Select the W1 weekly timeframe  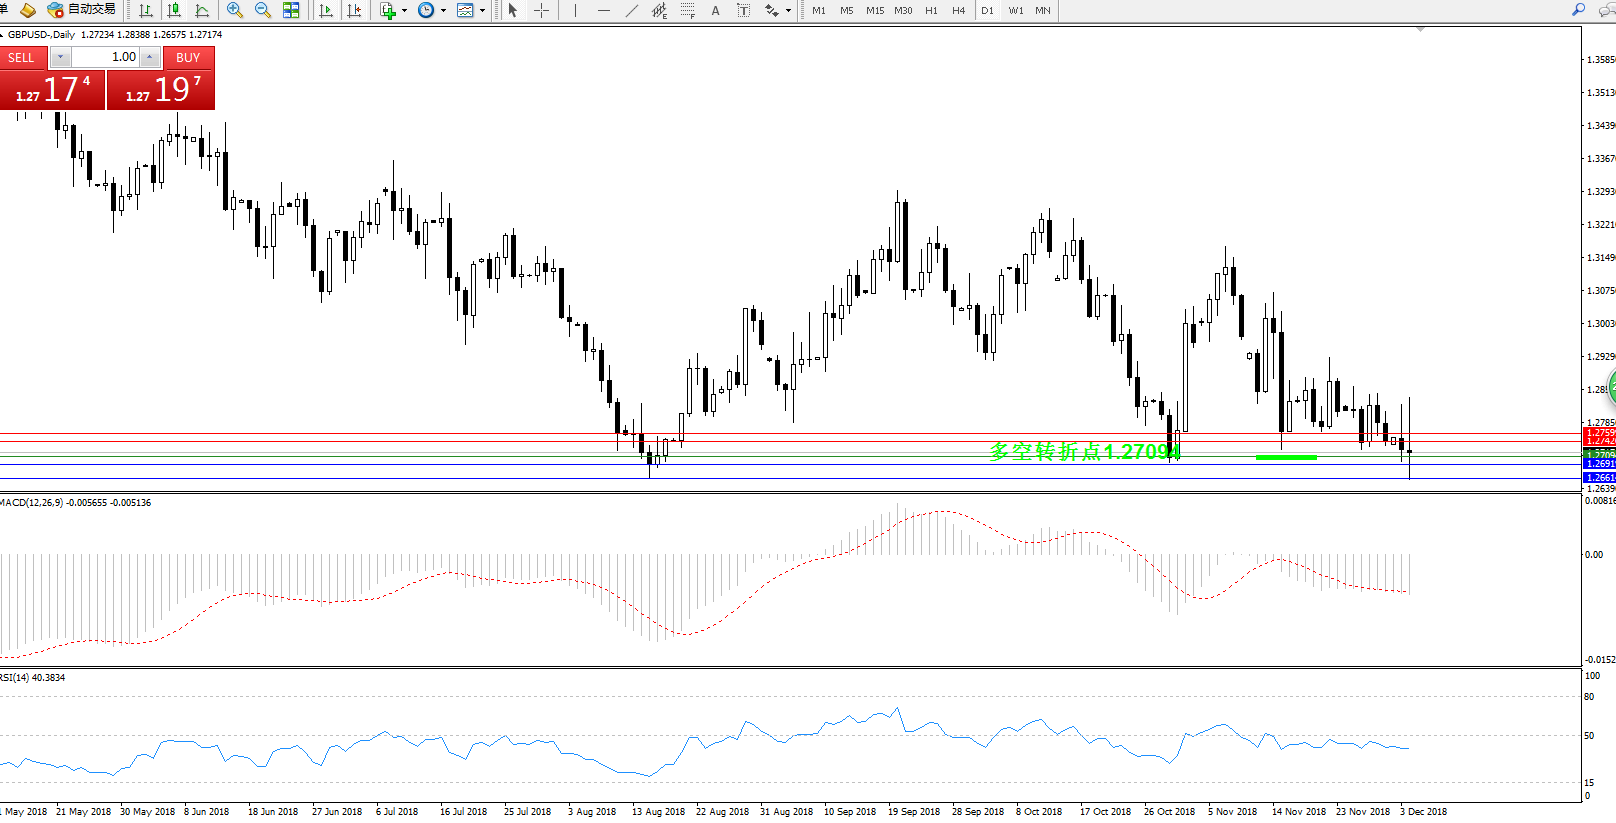coord(1015,10)
